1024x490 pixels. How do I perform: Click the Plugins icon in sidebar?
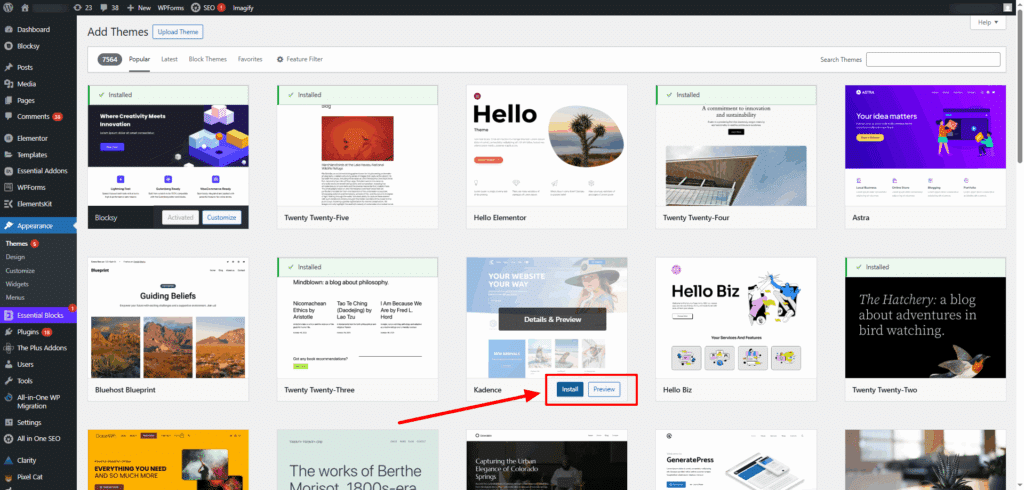click(x=8, y=332)
